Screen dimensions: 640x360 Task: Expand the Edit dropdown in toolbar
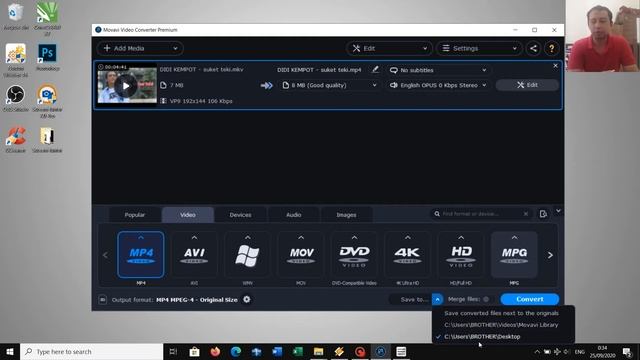click(425, 48)
